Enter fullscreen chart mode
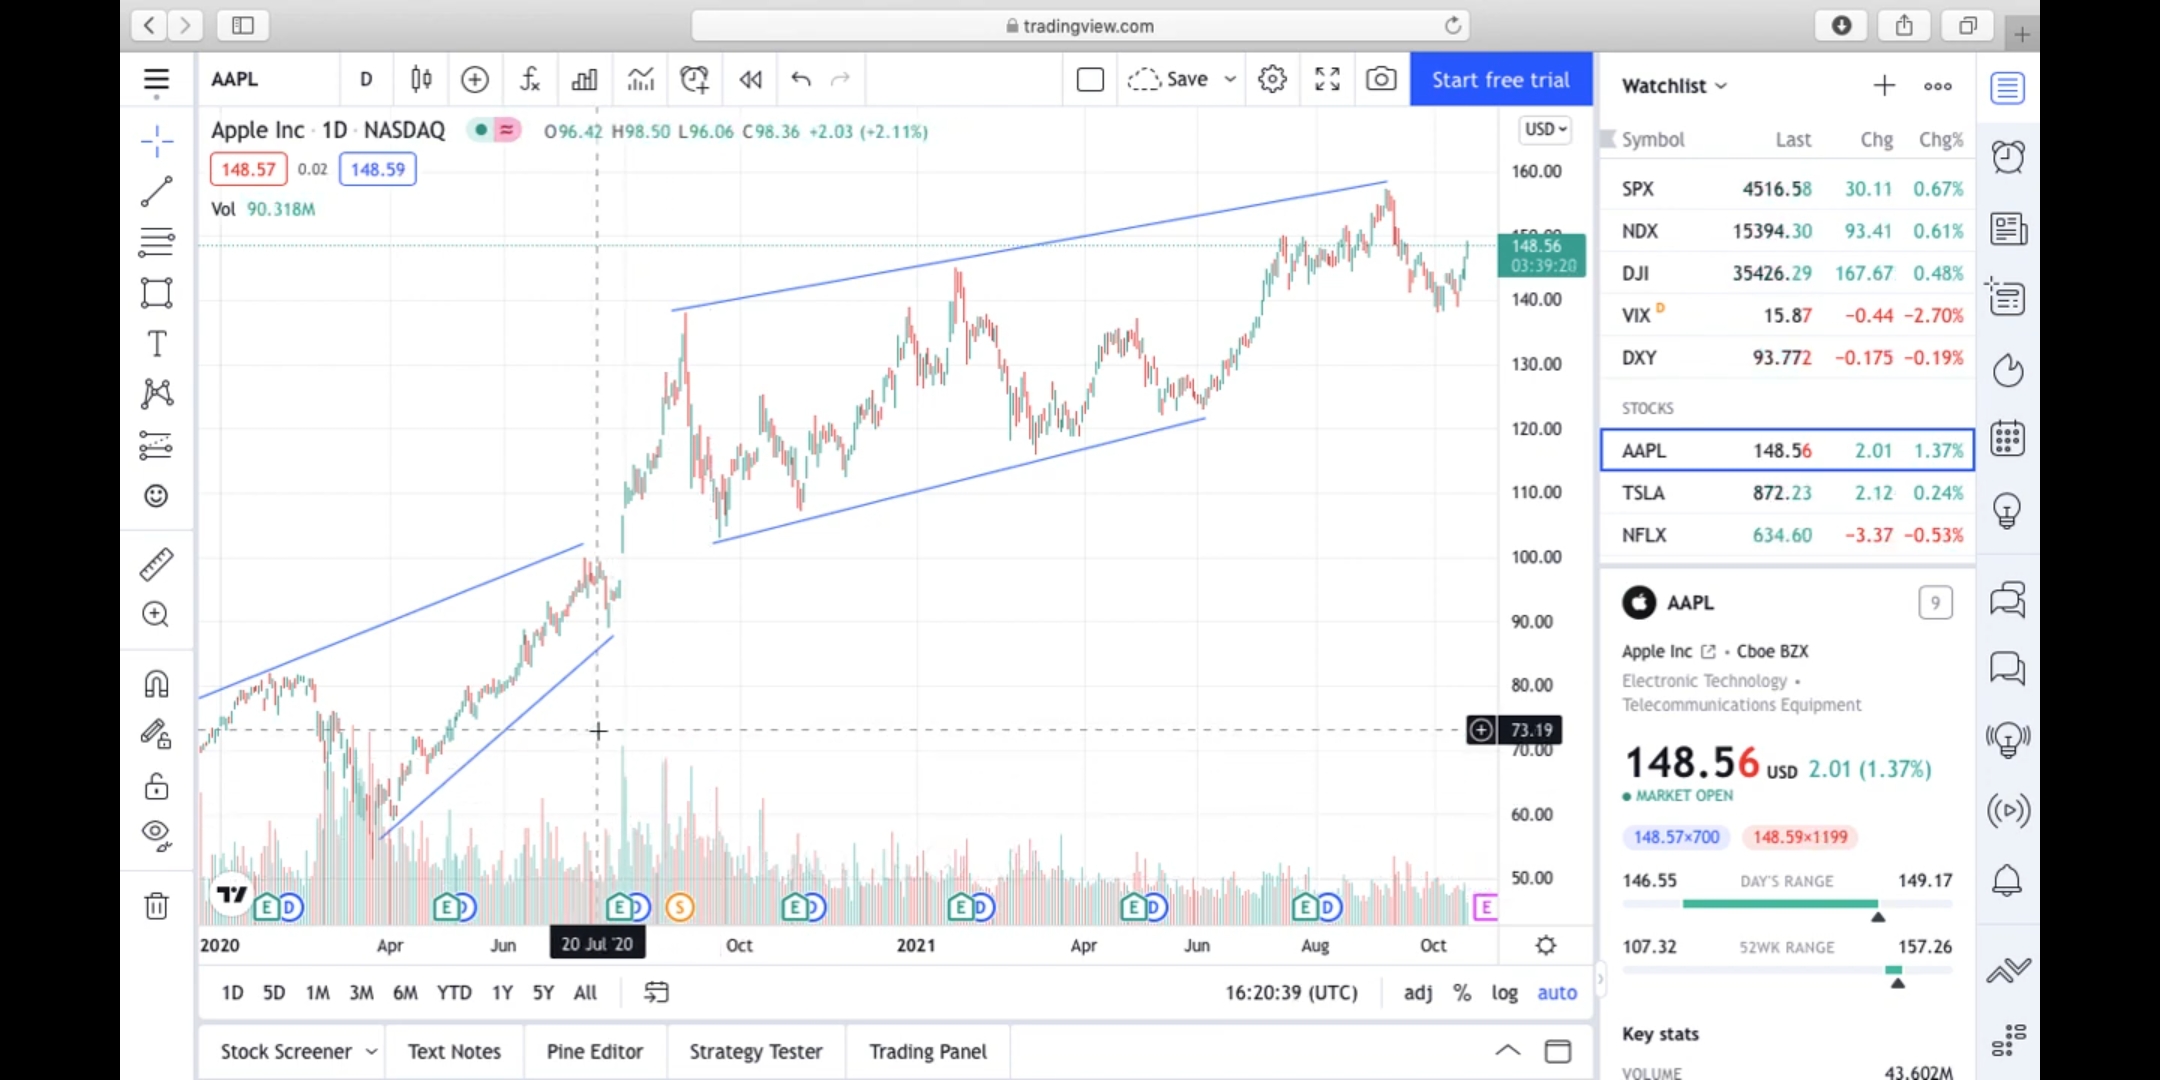 click(1327, 79)
